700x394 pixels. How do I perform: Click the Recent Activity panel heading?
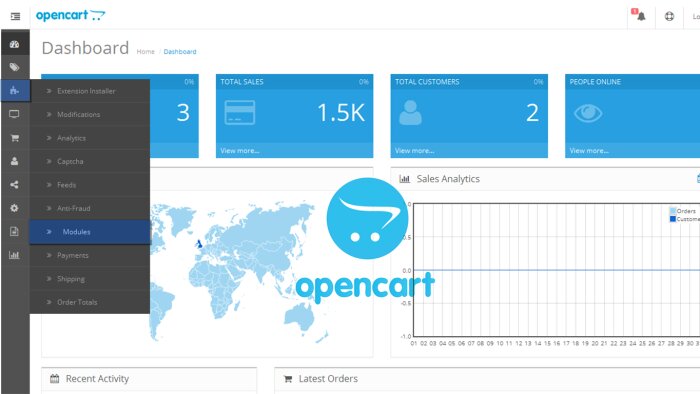tap(97, 379)
